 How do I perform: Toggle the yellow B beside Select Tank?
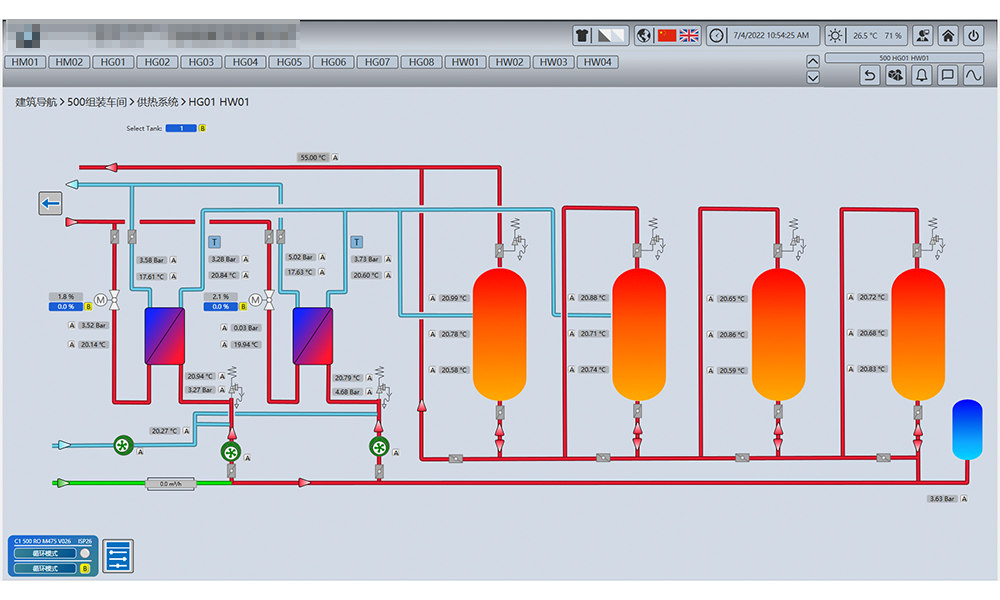click(203, 128)
